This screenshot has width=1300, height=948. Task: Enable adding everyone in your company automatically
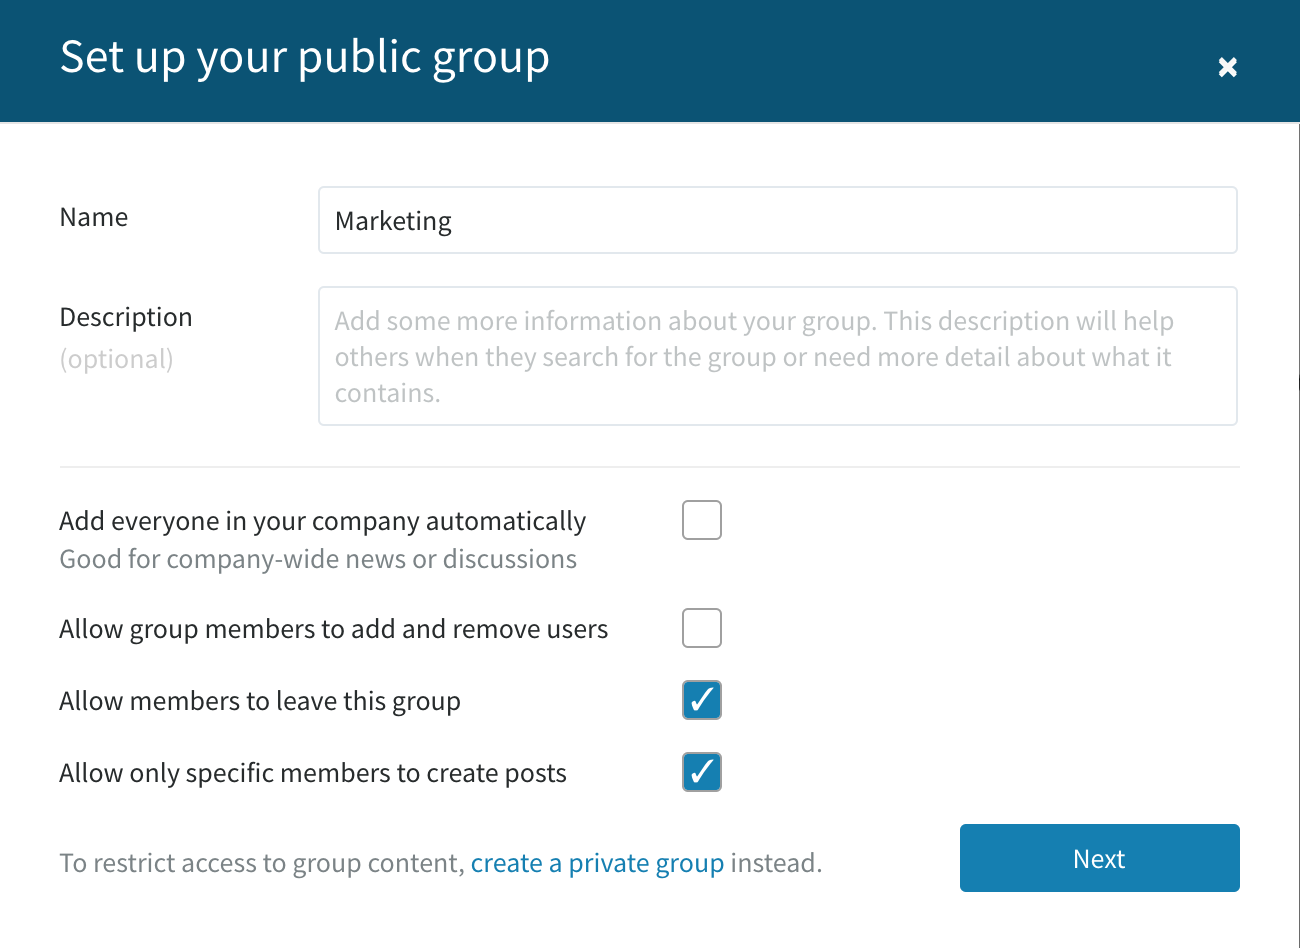coord(701,519)
